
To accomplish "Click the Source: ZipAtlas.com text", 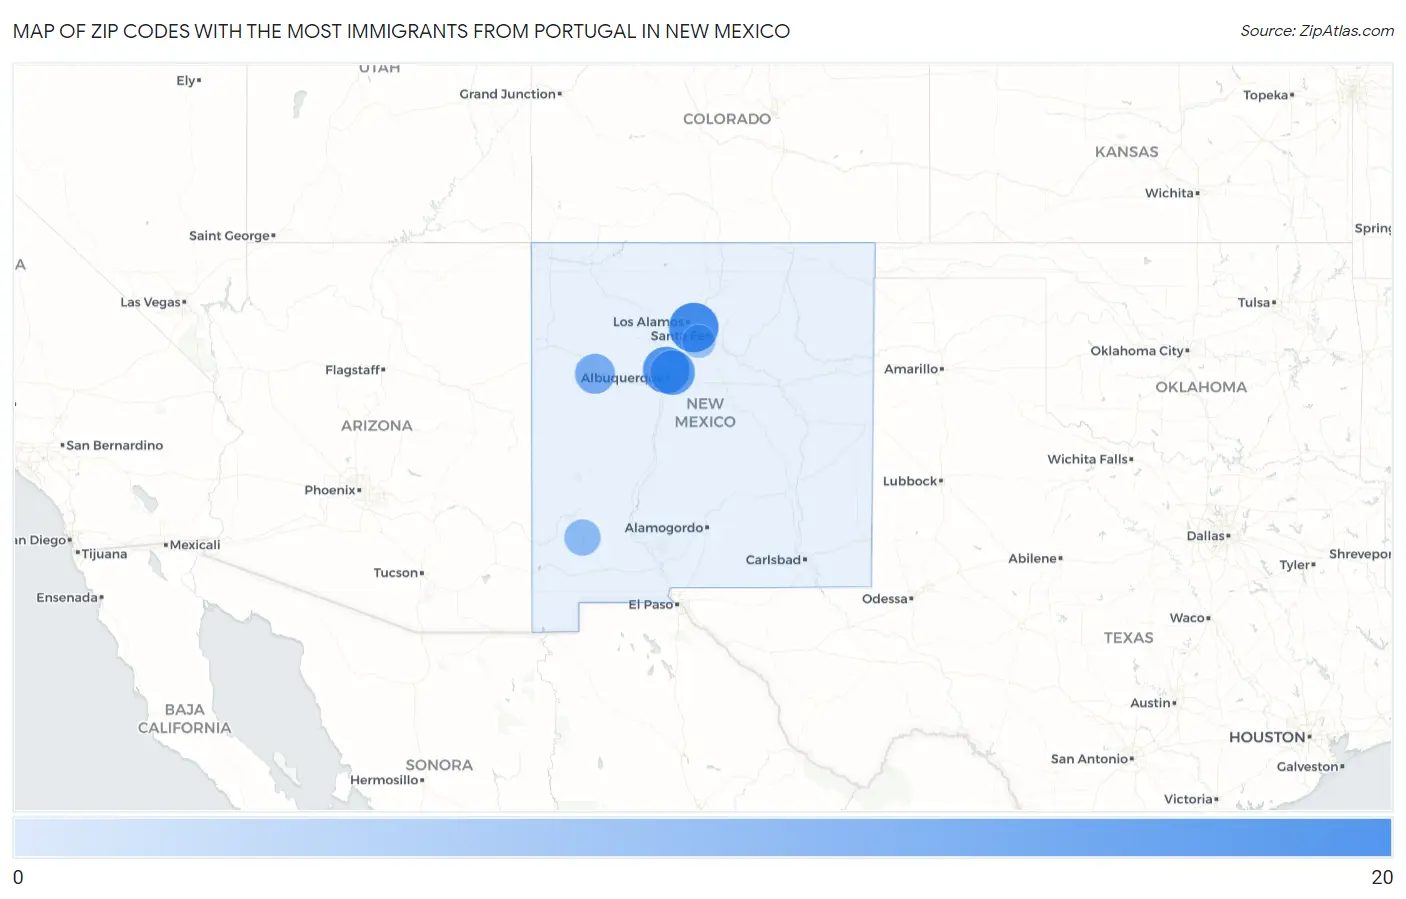I will (x=1317, y=31).
